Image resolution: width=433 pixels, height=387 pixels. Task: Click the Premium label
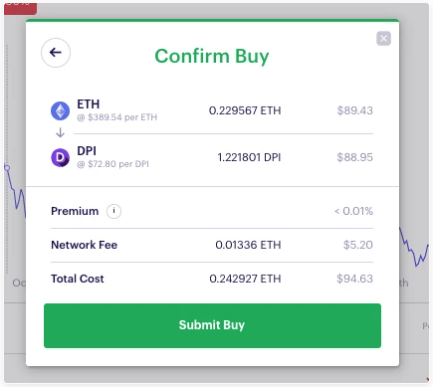[75, 211]
